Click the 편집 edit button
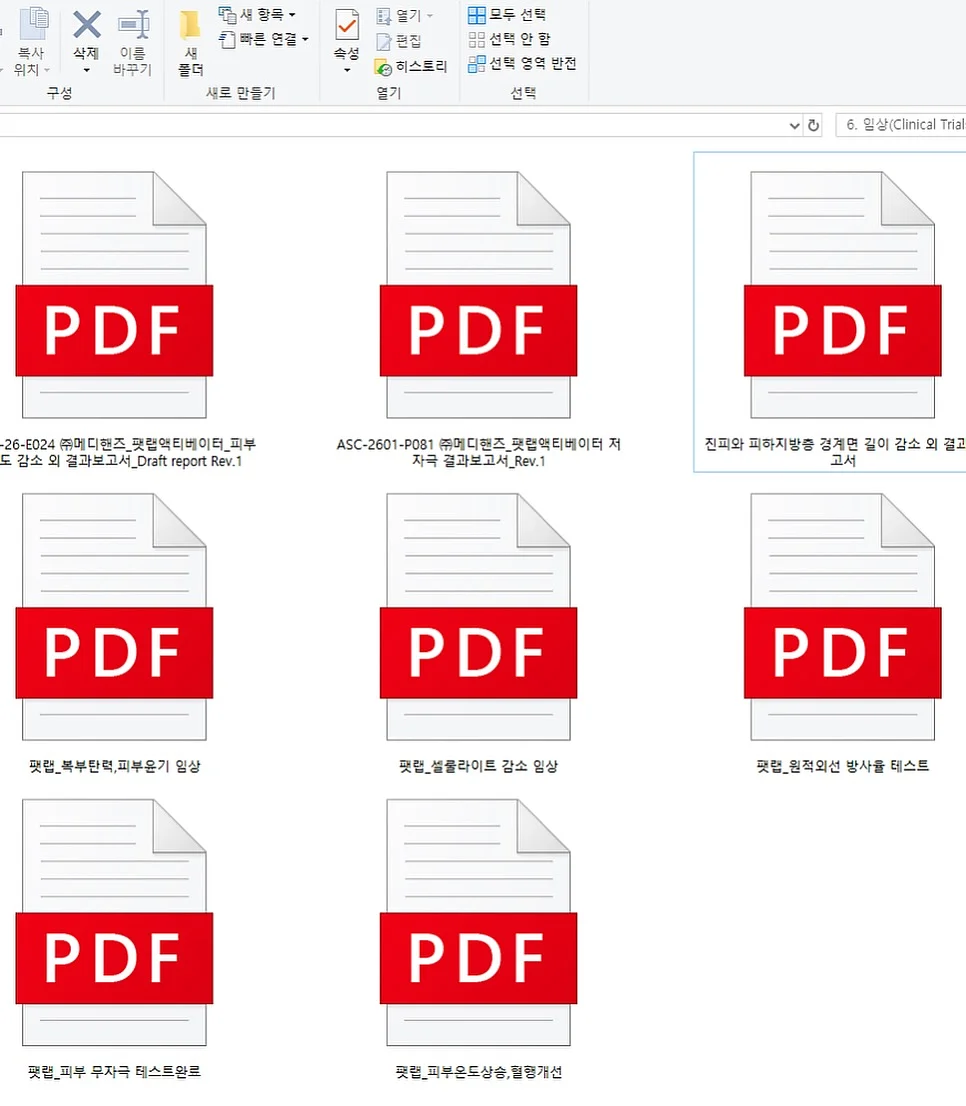The width and height of the screenshot is (966, 1106). [398, 41]
